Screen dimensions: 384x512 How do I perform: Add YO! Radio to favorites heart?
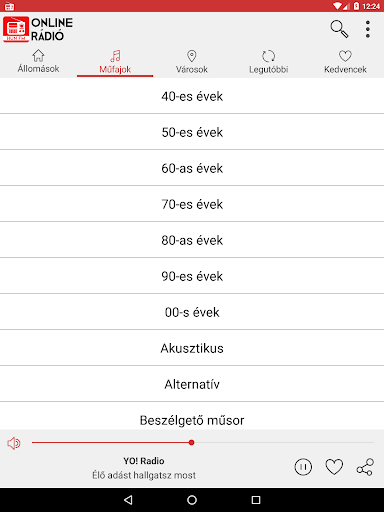click(x=334, y=467)
